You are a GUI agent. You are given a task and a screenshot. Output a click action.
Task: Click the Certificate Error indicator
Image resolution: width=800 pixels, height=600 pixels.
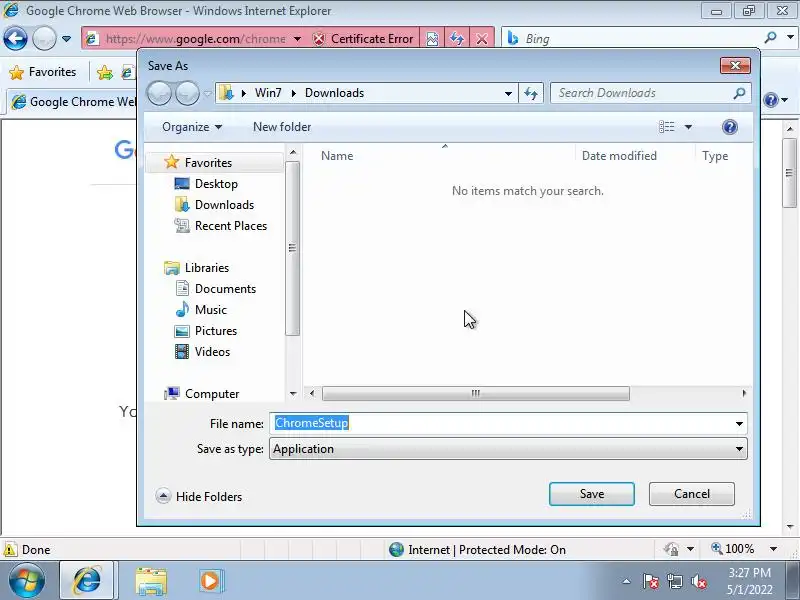(363, 39)
